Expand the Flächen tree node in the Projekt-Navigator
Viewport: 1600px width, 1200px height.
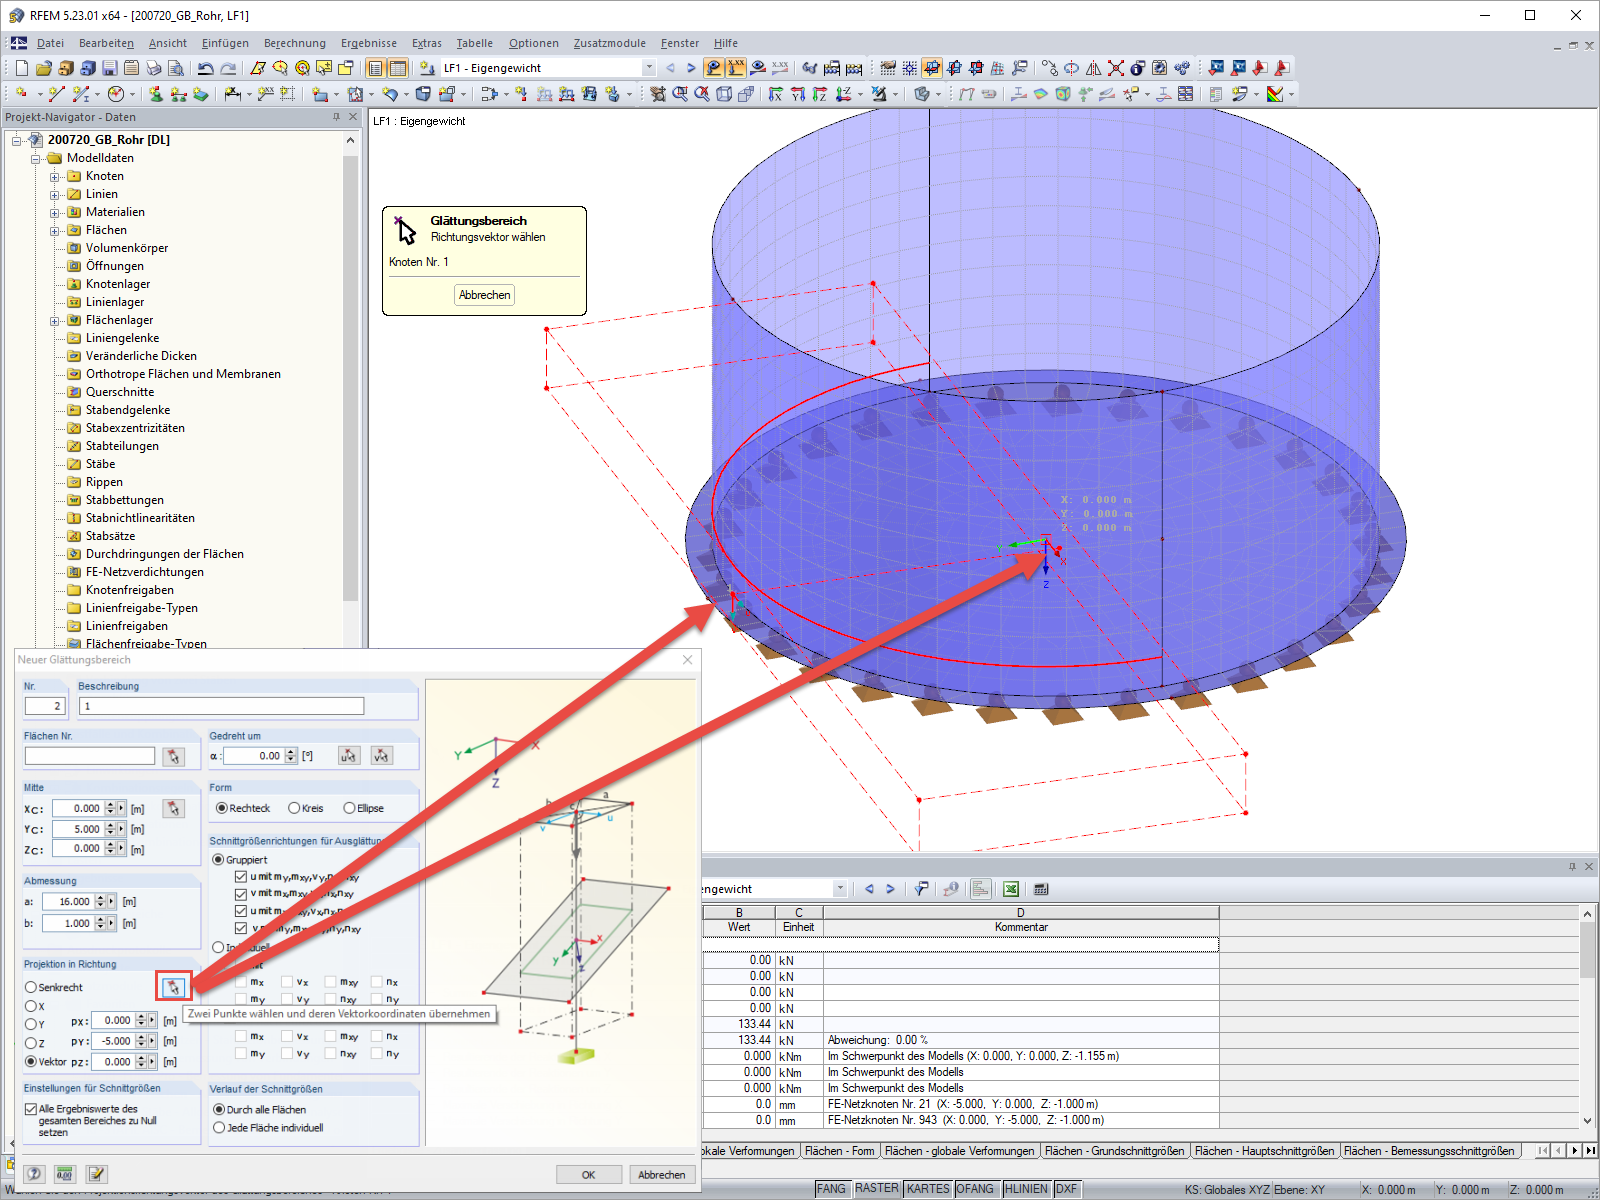(x=56, y=230)
